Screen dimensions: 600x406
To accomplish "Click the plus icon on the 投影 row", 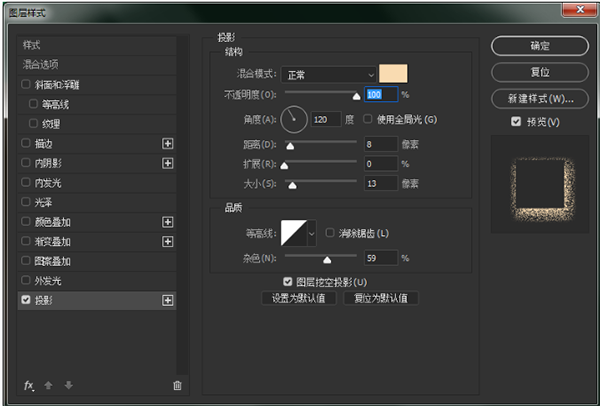I will [x=168, y=300].
